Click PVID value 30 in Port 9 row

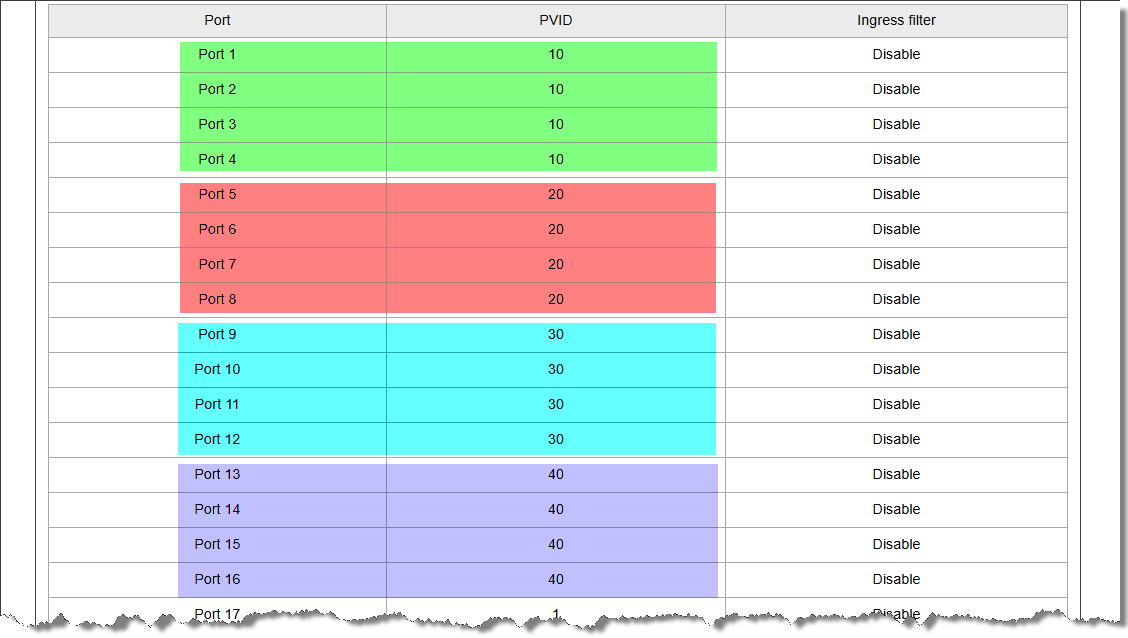click(555, 334)
